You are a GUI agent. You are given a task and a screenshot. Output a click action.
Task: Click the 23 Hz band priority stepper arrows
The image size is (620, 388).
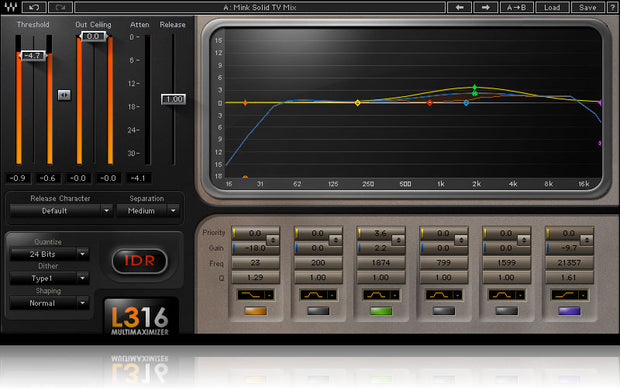point(273,240)
